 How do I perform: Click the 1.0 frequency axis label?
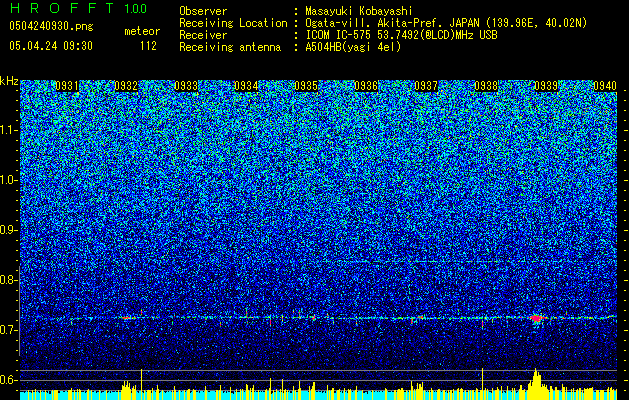pyautogui.click(x=9, y=180)
